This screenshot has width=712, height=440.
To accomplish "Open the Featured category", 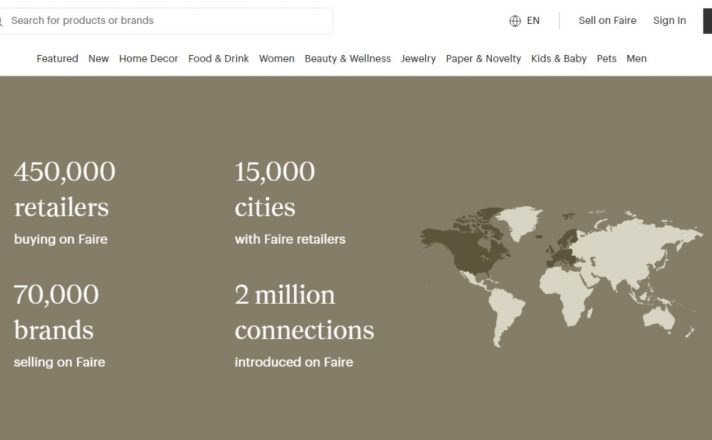I will tap(57, 59).
